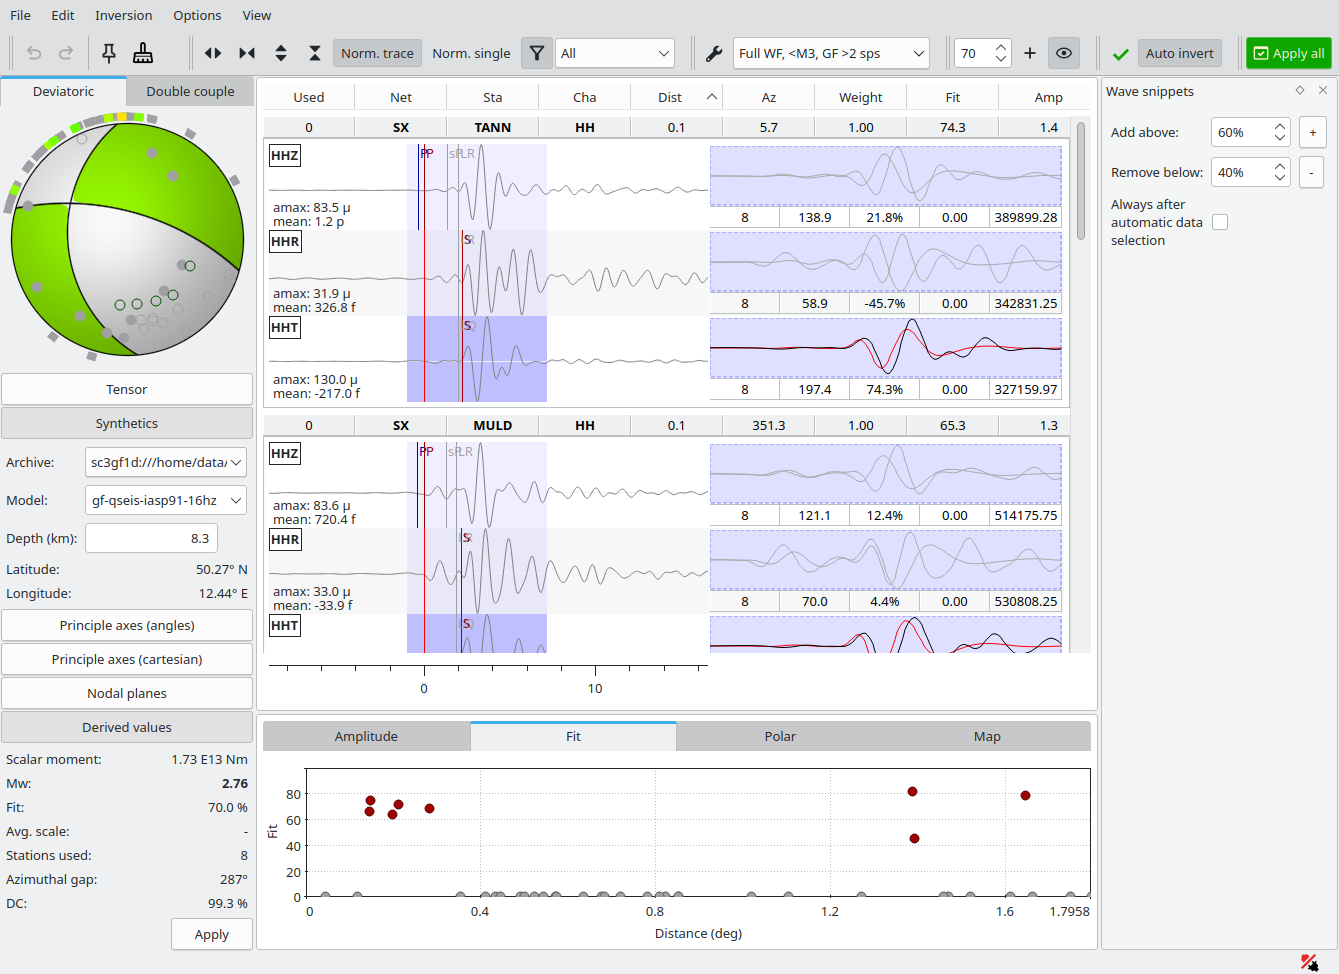
Task: Switch to the Polar tab
Action: (x=780, y=736)
